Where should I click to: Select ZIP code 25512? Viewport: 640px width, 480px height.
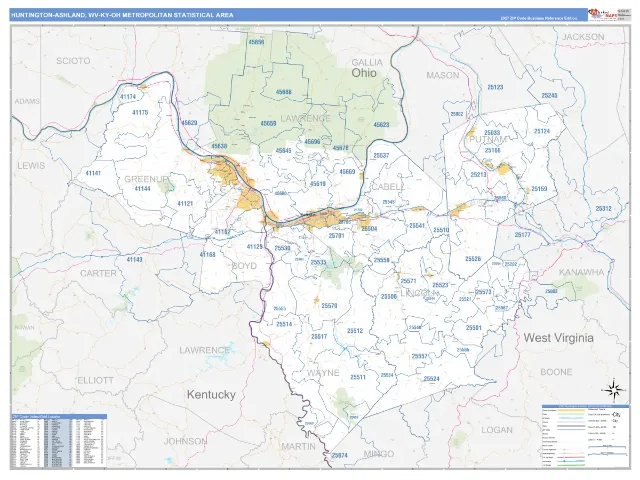click(x=355, y=331)
